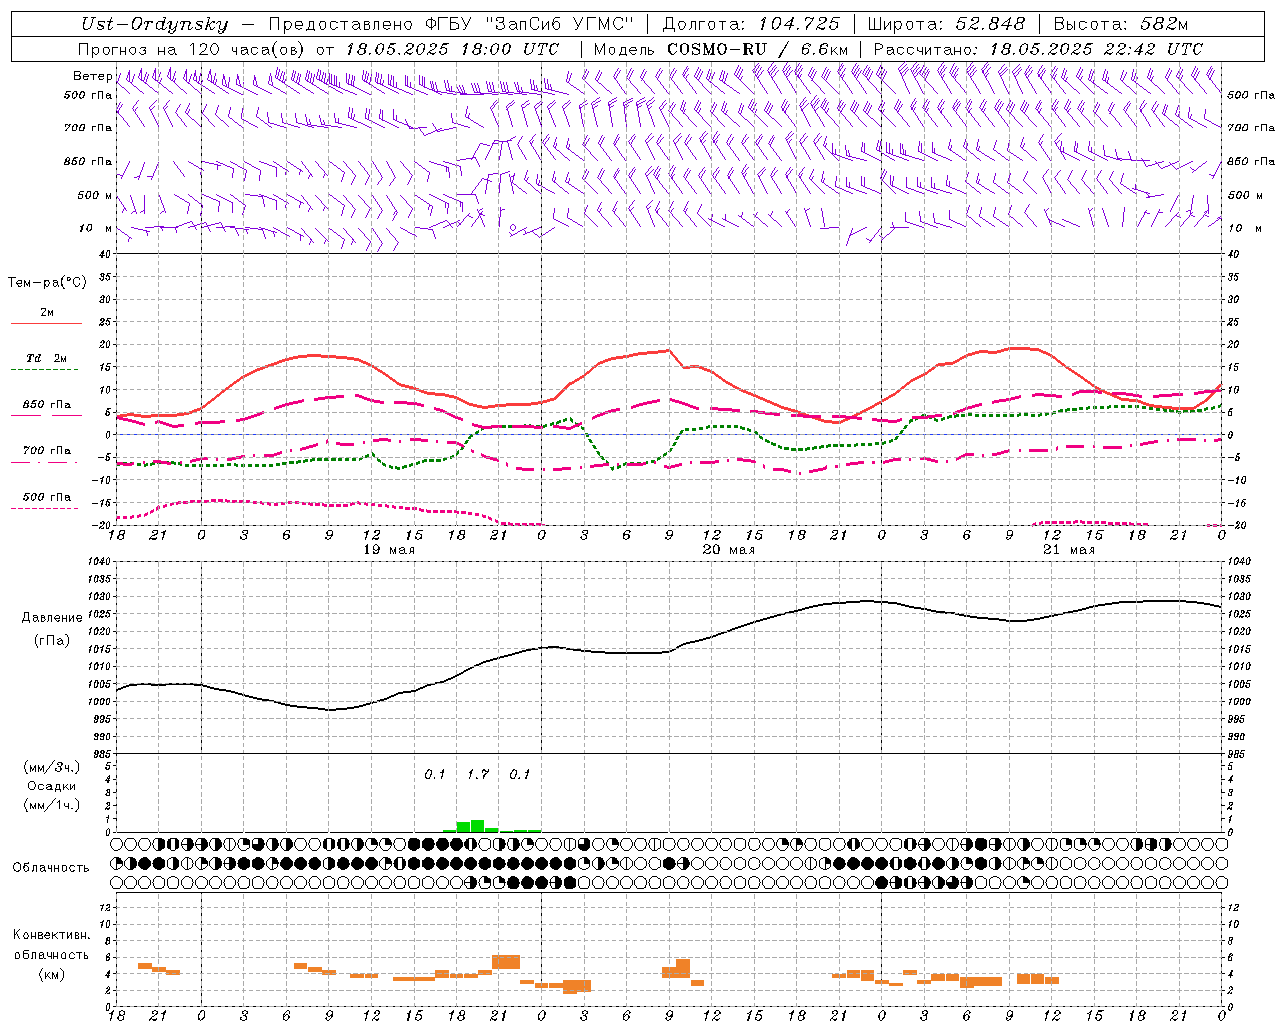Viewport: 1280px width, 1024px height.
Task: Click the (мм/3ч.) unit label
Action: [51, 767]
